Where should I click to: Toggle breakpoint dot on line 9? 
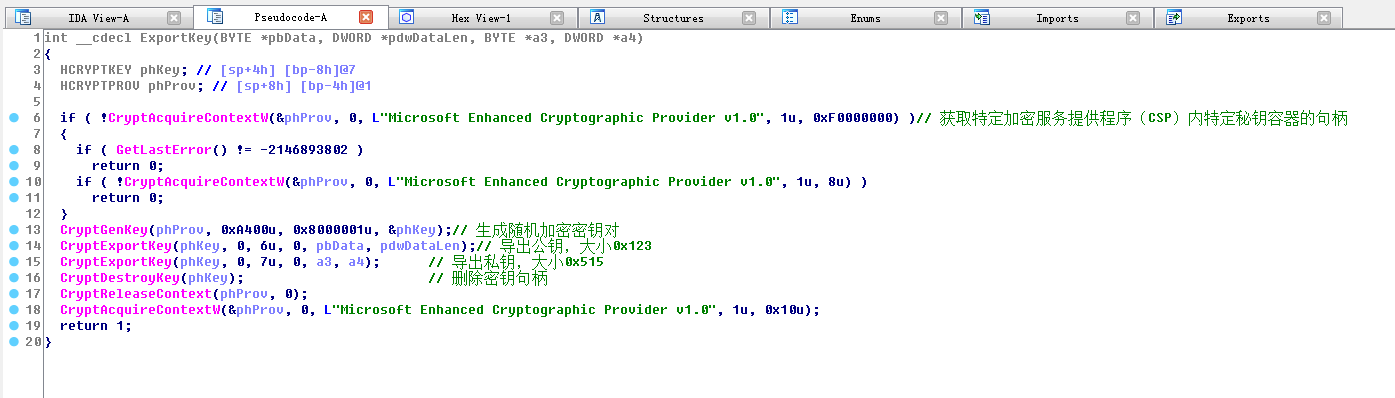pos(13,166)
